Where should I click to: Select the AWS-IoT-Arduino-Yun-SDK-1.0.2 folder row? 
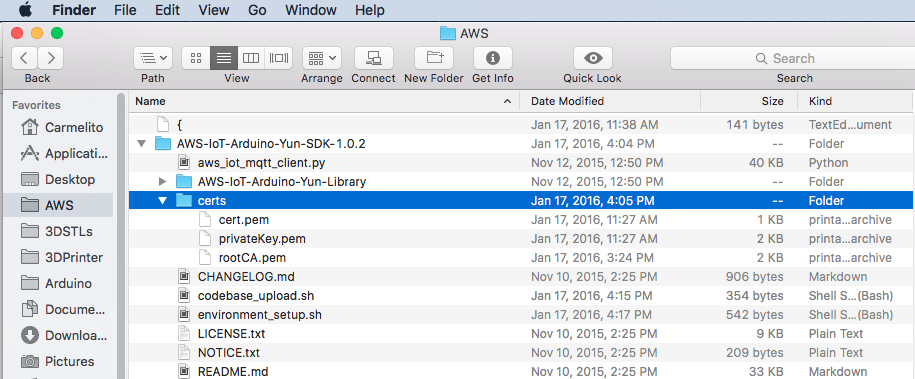coord(520,144)
